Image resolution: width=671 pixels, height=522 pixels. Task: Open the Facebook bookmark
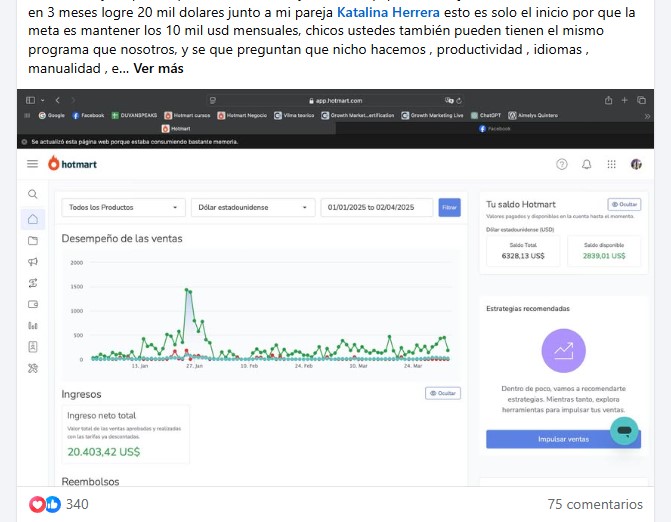click(88, 115)
